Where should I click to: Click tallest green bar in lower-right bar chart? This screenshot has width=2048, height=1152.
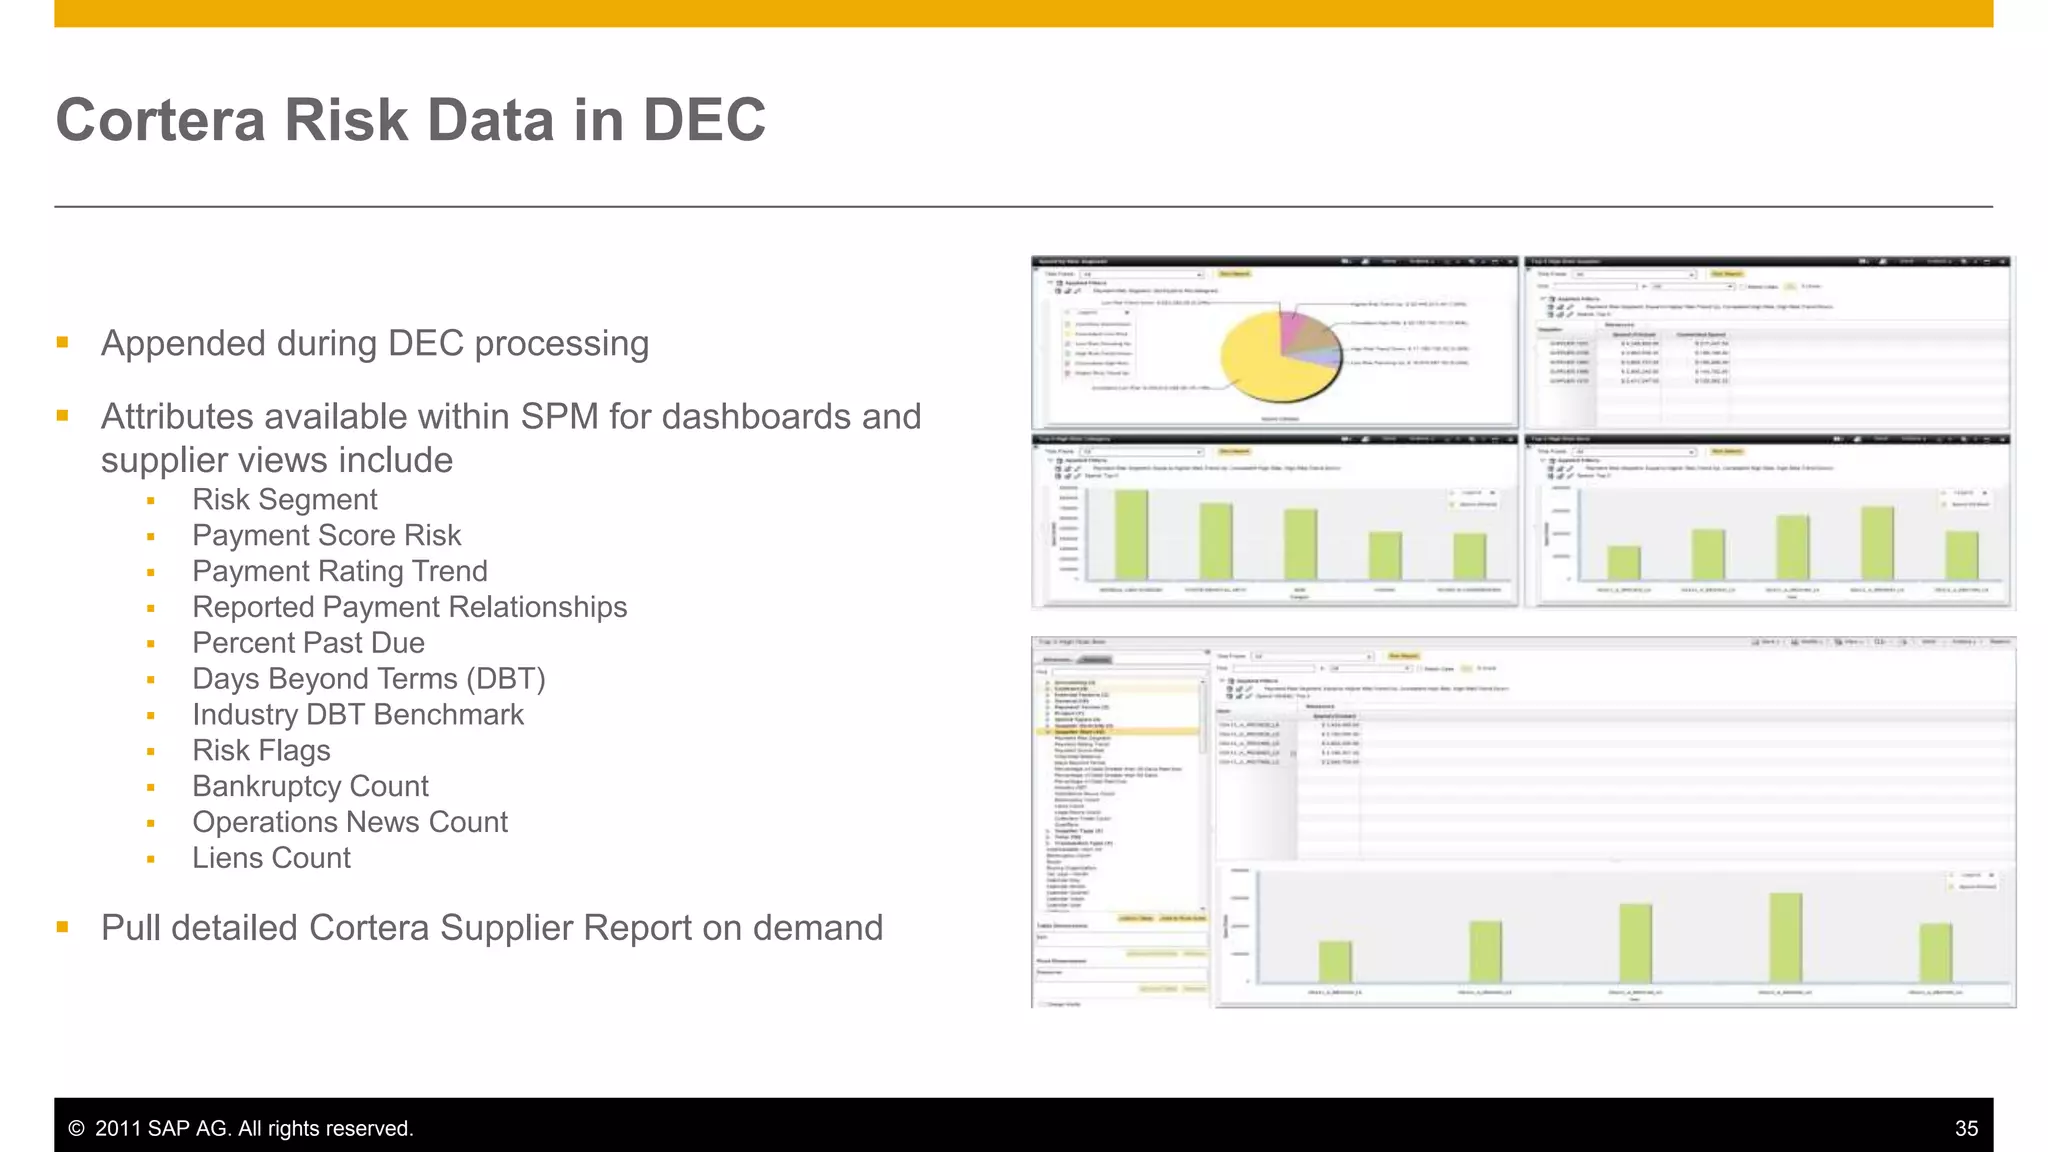click(1877, 543)
